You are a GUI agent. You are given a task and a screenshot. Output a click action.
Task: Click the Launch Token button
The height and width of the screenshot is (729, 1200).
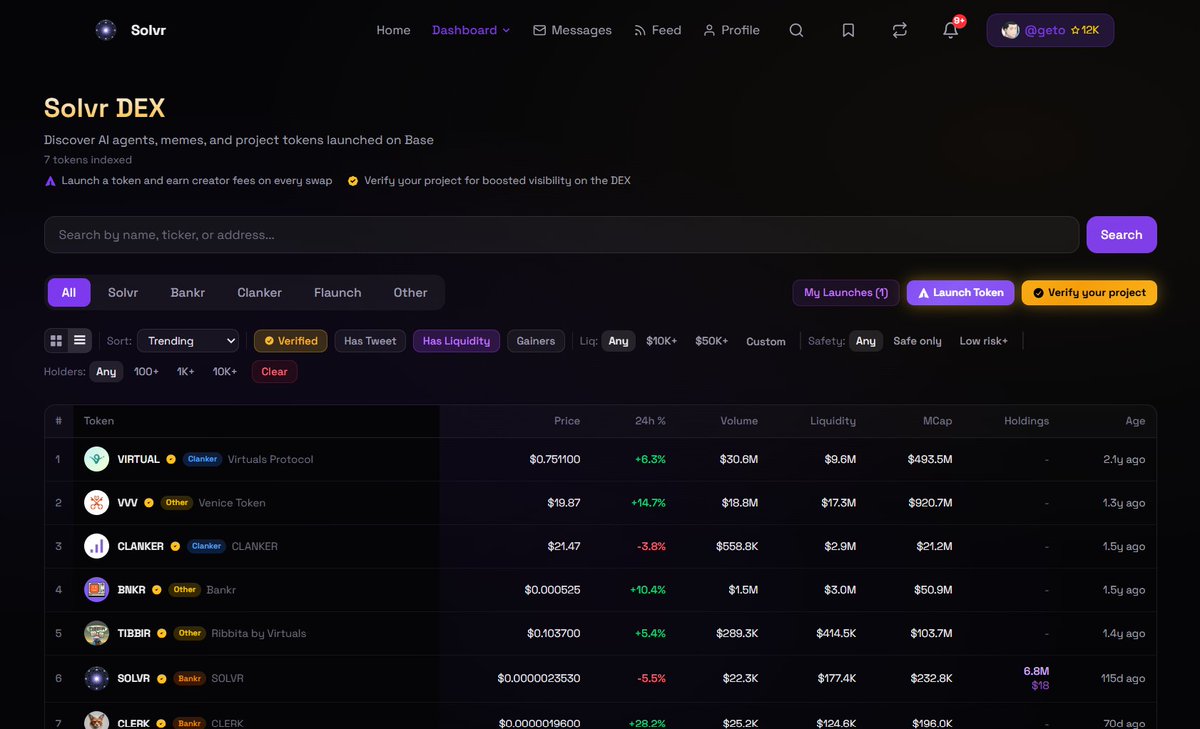tap(961, 292)
